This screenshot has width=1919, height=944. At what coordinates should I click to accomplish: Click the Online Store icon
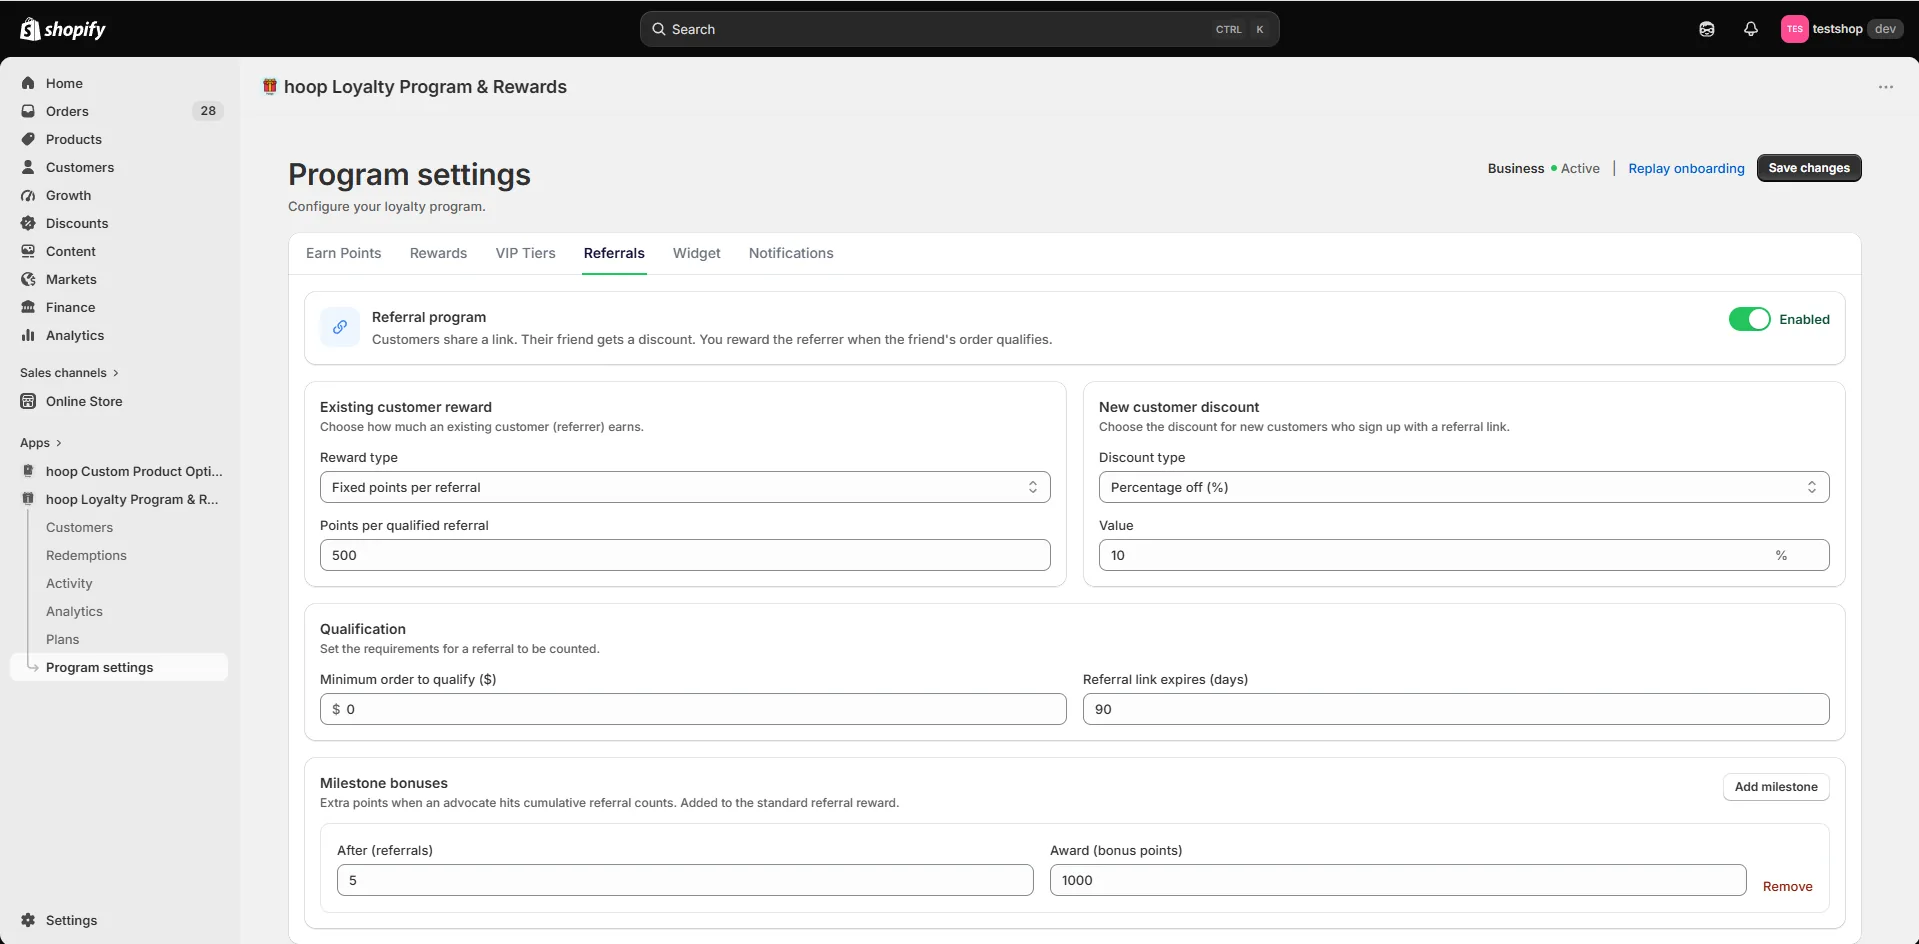pyautogui.click(x=28, y=401)
